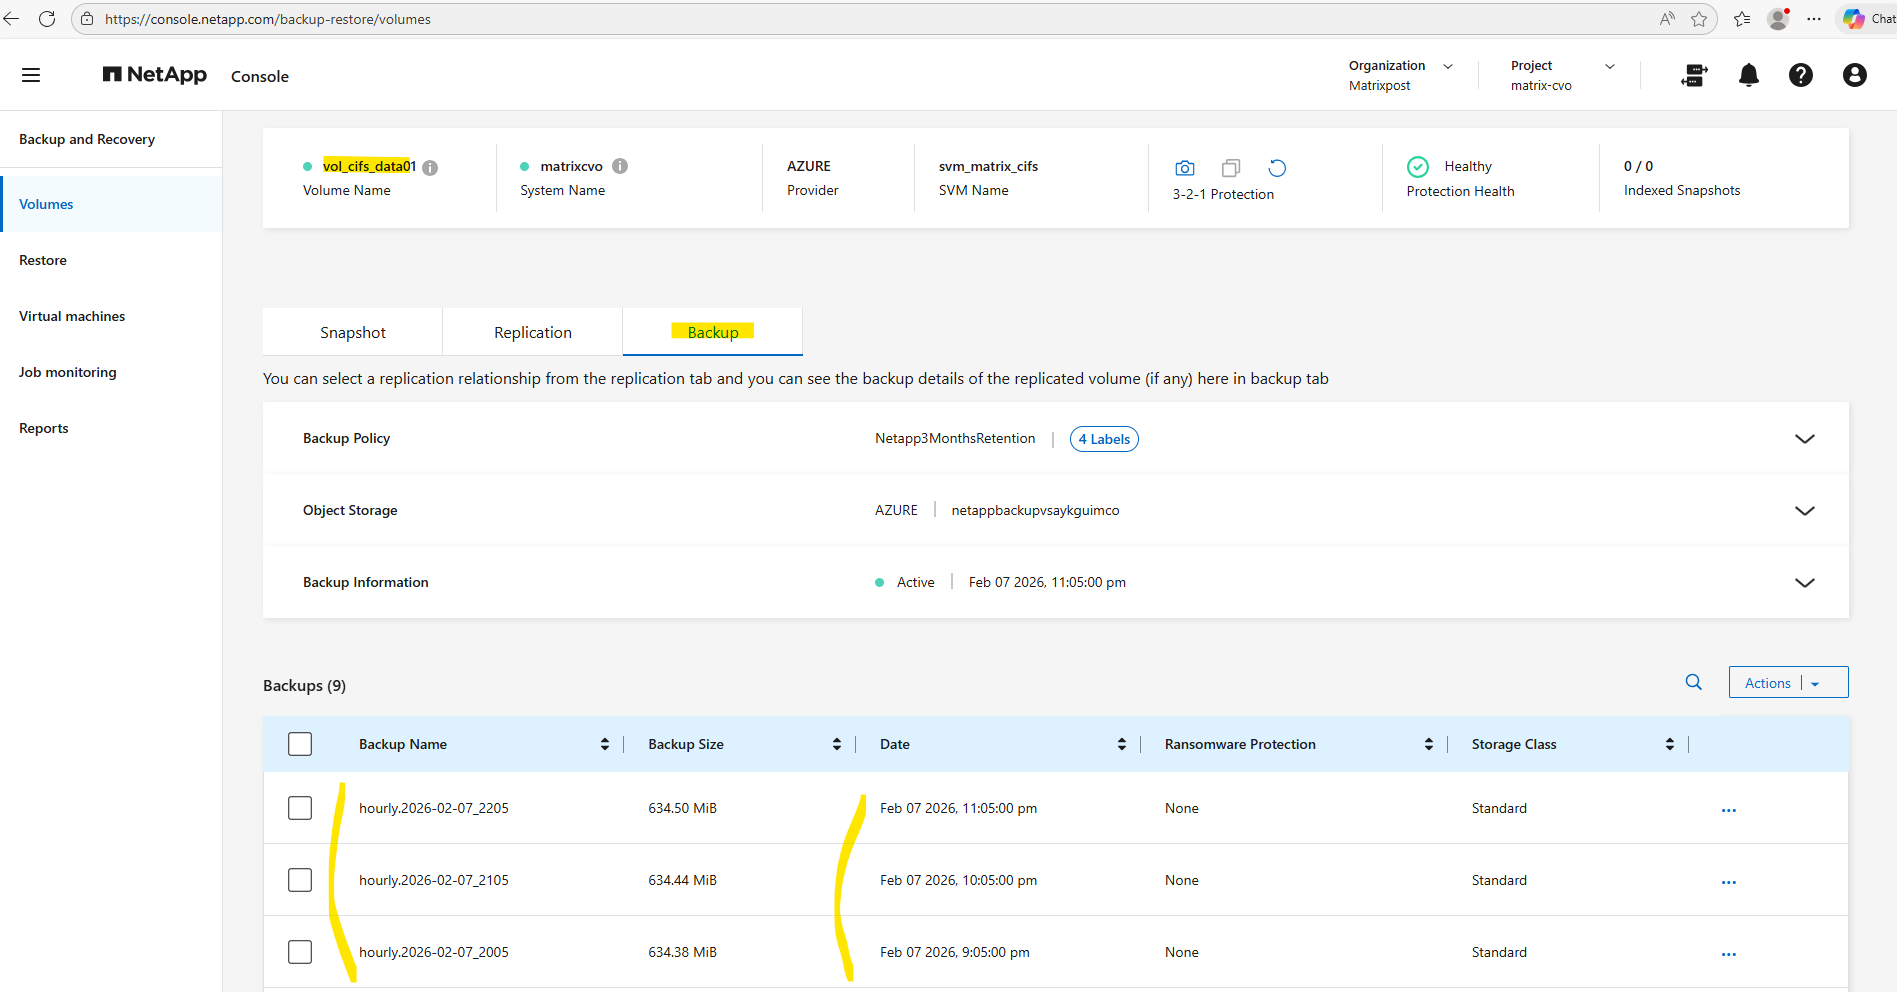Click the agents/connector icon in header
Screen dimensions: 1897x992
(x=1694, y=75)
